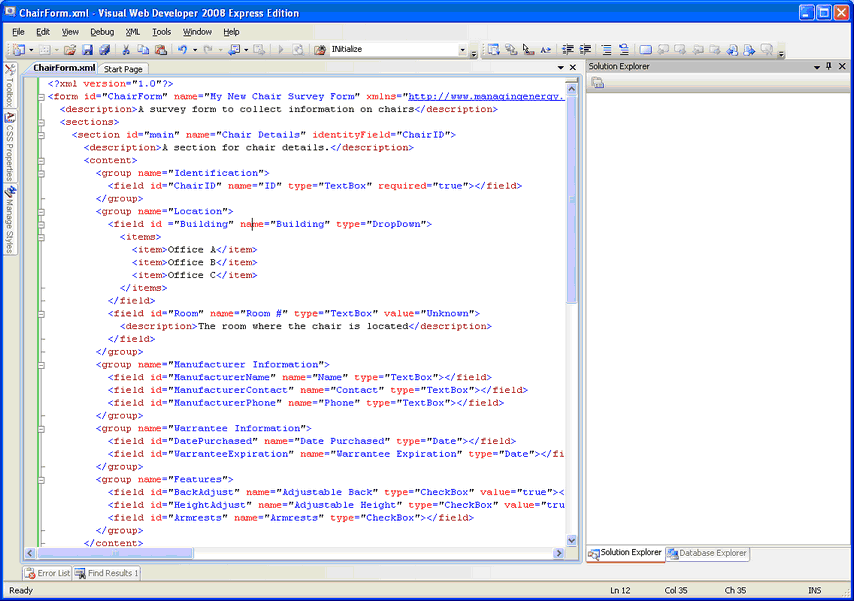Viewport: 854px width, 601px height.
Task: Click the Display Word Completion icon
Action: [x=546, y=50]
